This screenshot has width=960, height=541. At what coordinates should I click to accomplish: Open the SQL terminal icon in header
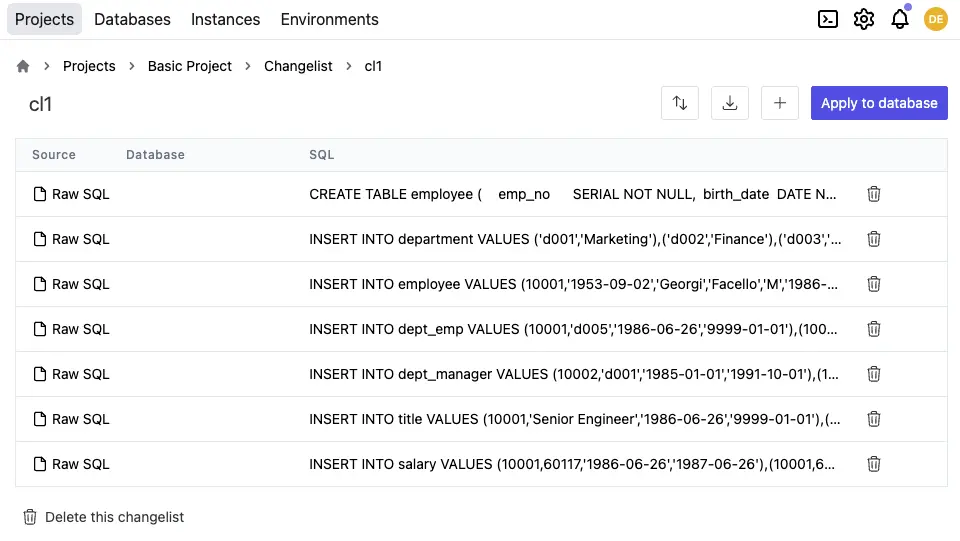click(x=828, y=19)
